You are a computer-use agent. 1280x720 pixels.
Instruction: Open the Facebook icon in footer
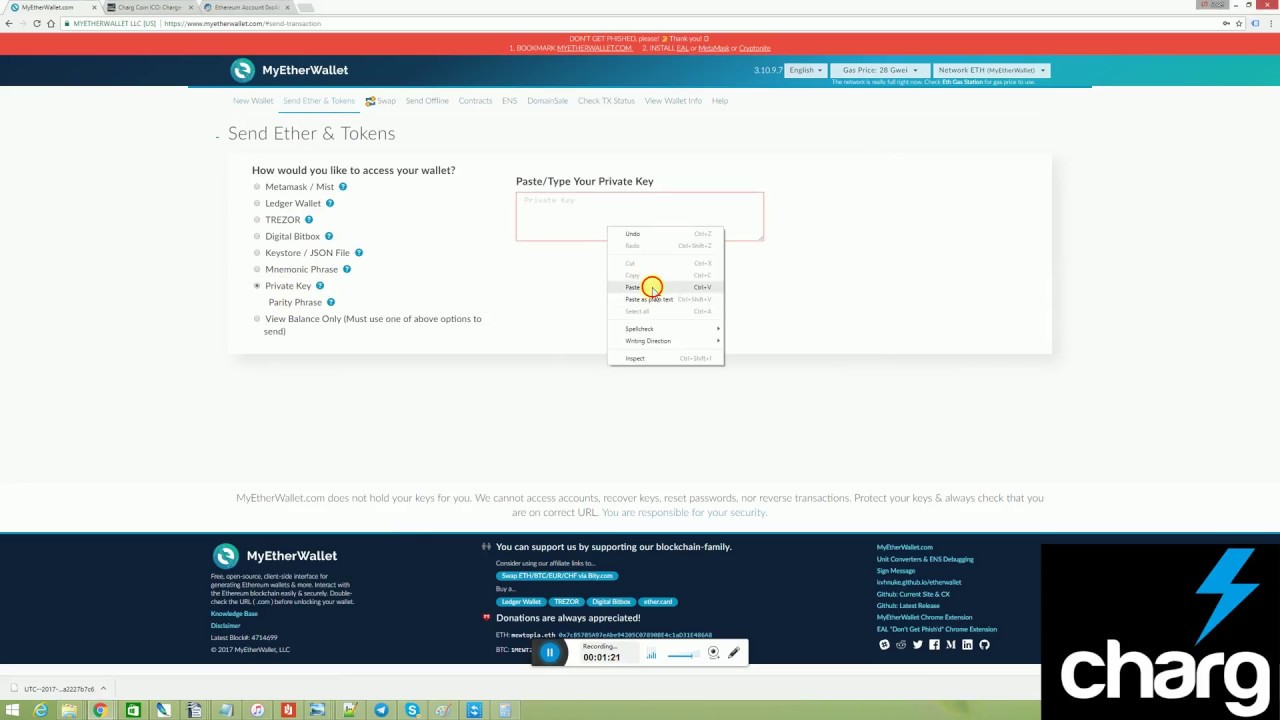pos(934,645)
